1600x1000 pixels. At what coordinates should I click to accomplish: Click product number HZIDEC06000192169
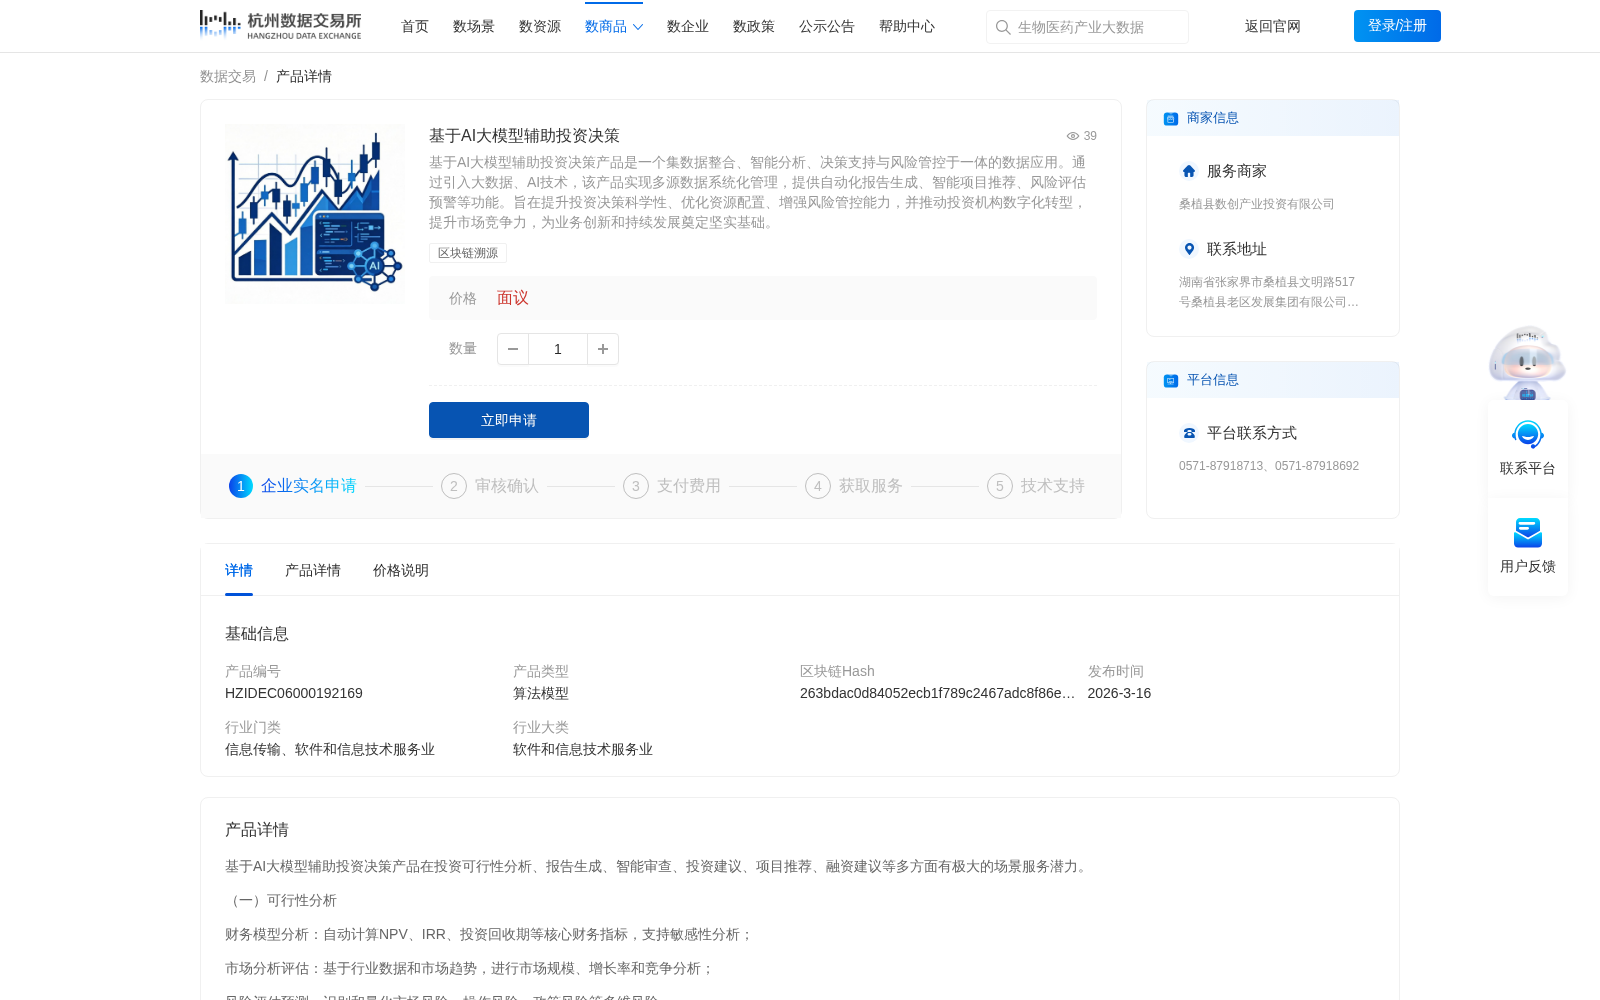pyautogui.click(x=294, y=693)
